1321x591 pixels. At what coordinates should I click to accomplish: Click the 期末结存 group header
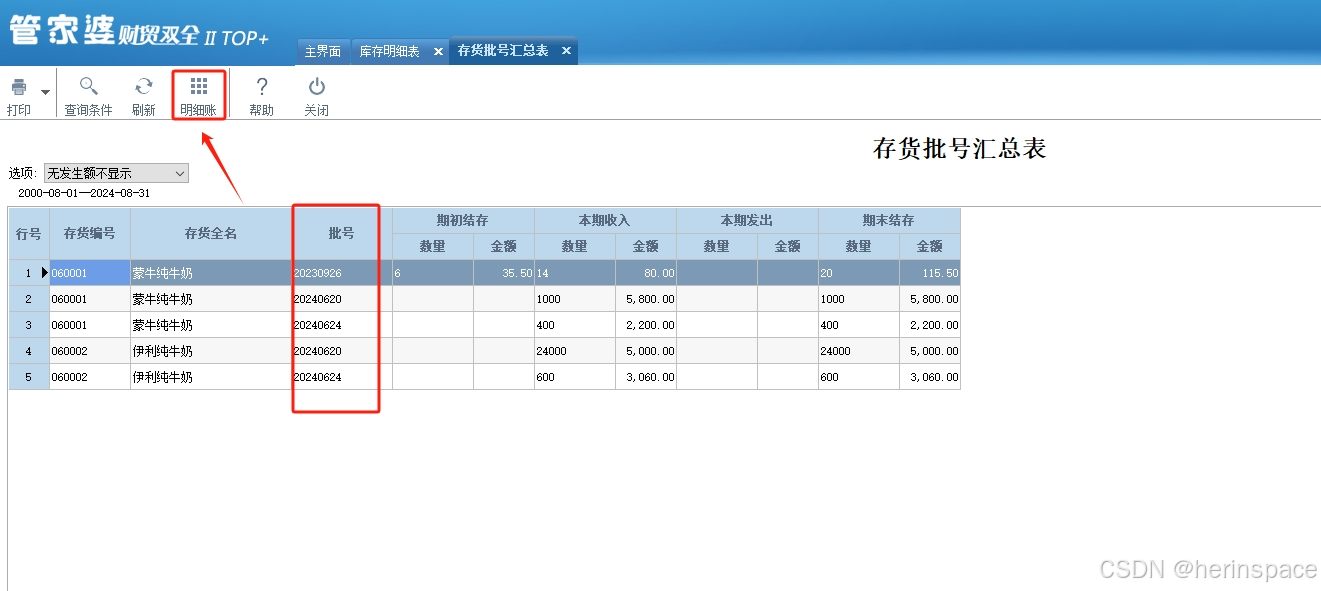pos(889,221)
